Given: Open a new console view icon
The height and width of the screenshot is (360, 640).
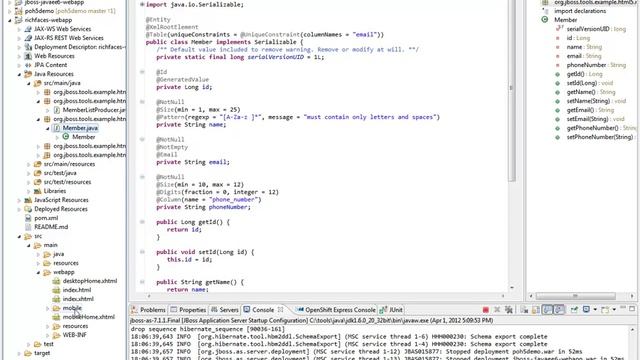Looking at the screenshot, I should 606,310.
